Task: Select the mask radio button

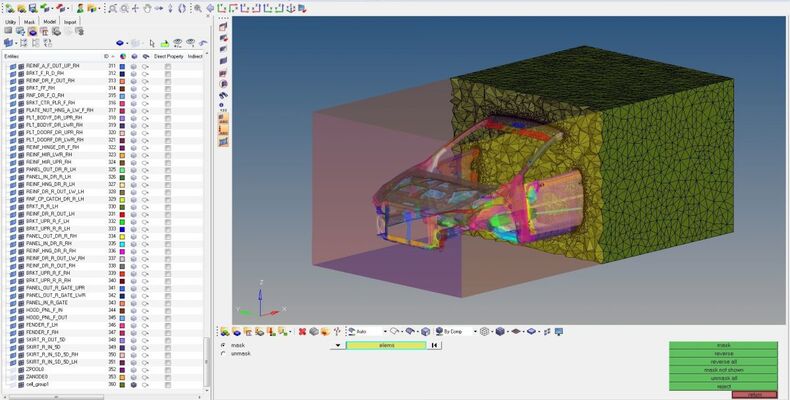Action: [222, 345]
